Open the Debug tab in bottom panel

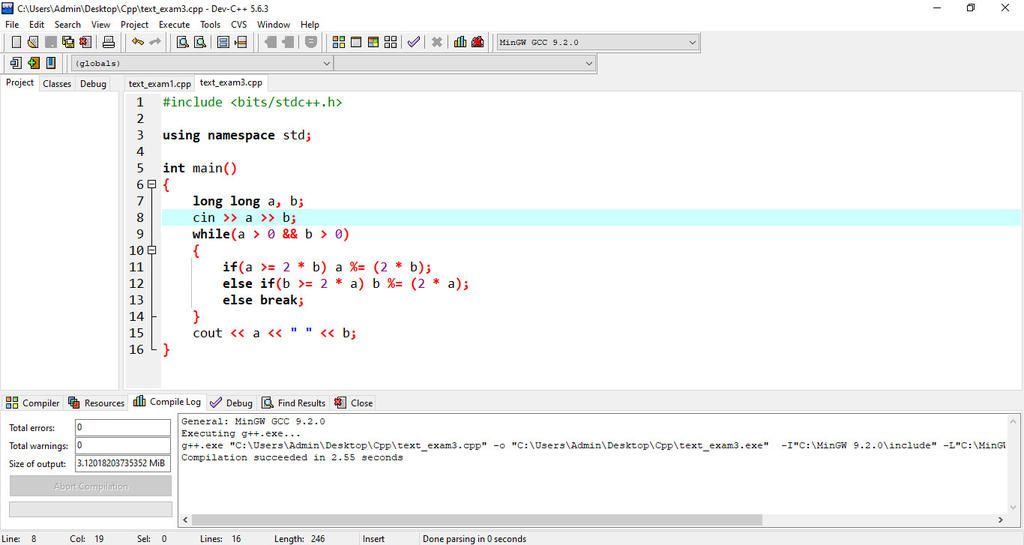point(231,403)
